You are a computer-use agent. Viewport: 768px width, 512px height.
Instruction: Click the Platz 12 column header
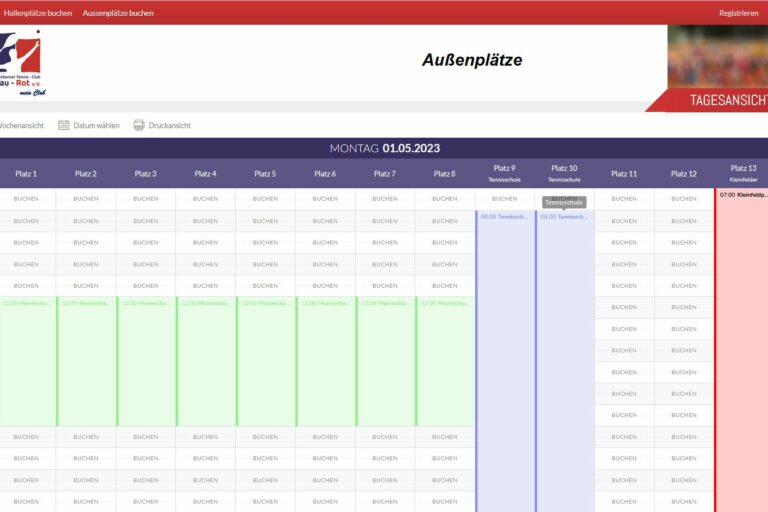coord(684,174)
